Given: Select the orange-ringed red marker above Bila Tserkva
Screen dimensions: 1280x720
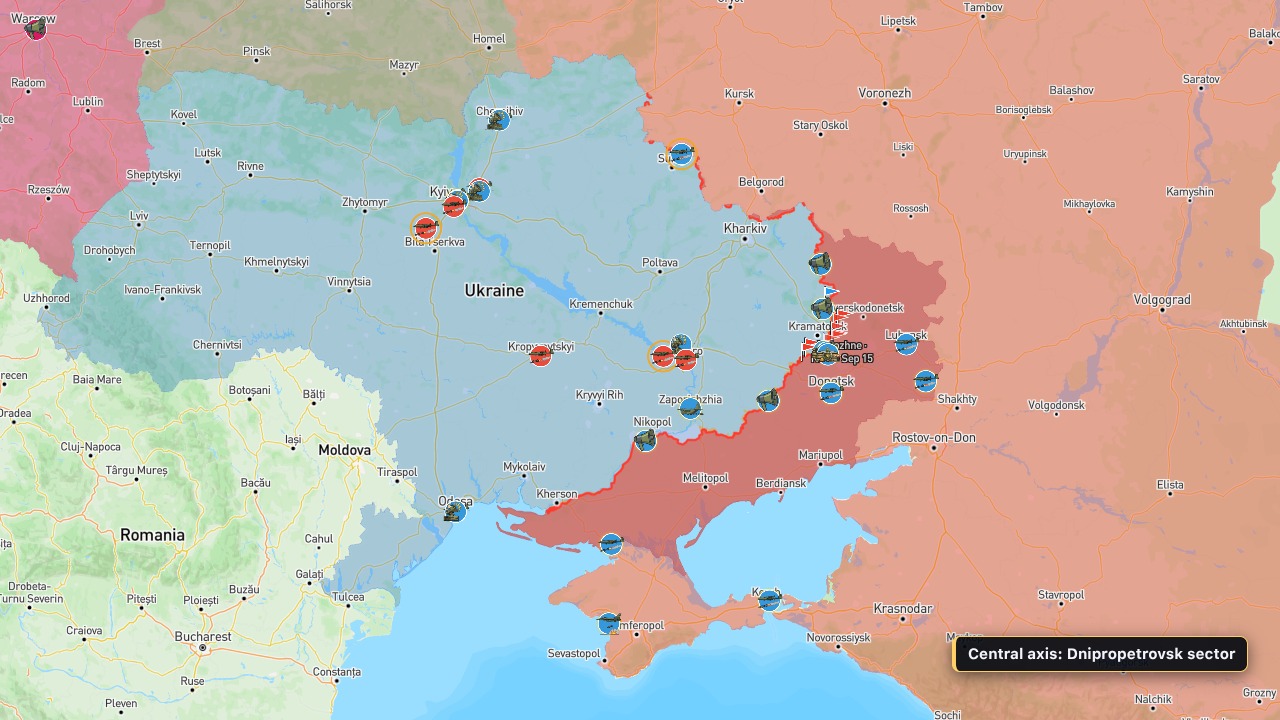Looking at the screenshot, I should [425, 228].
